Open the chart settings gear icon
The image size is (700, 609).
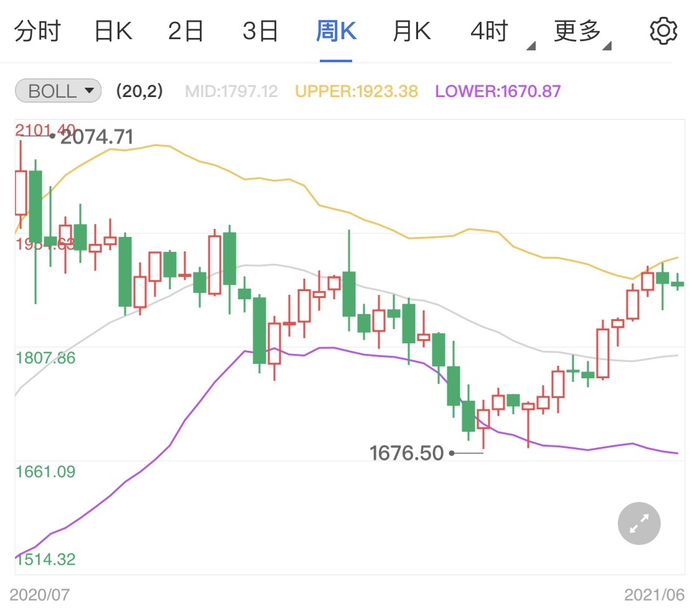click(x=663, y=31)
